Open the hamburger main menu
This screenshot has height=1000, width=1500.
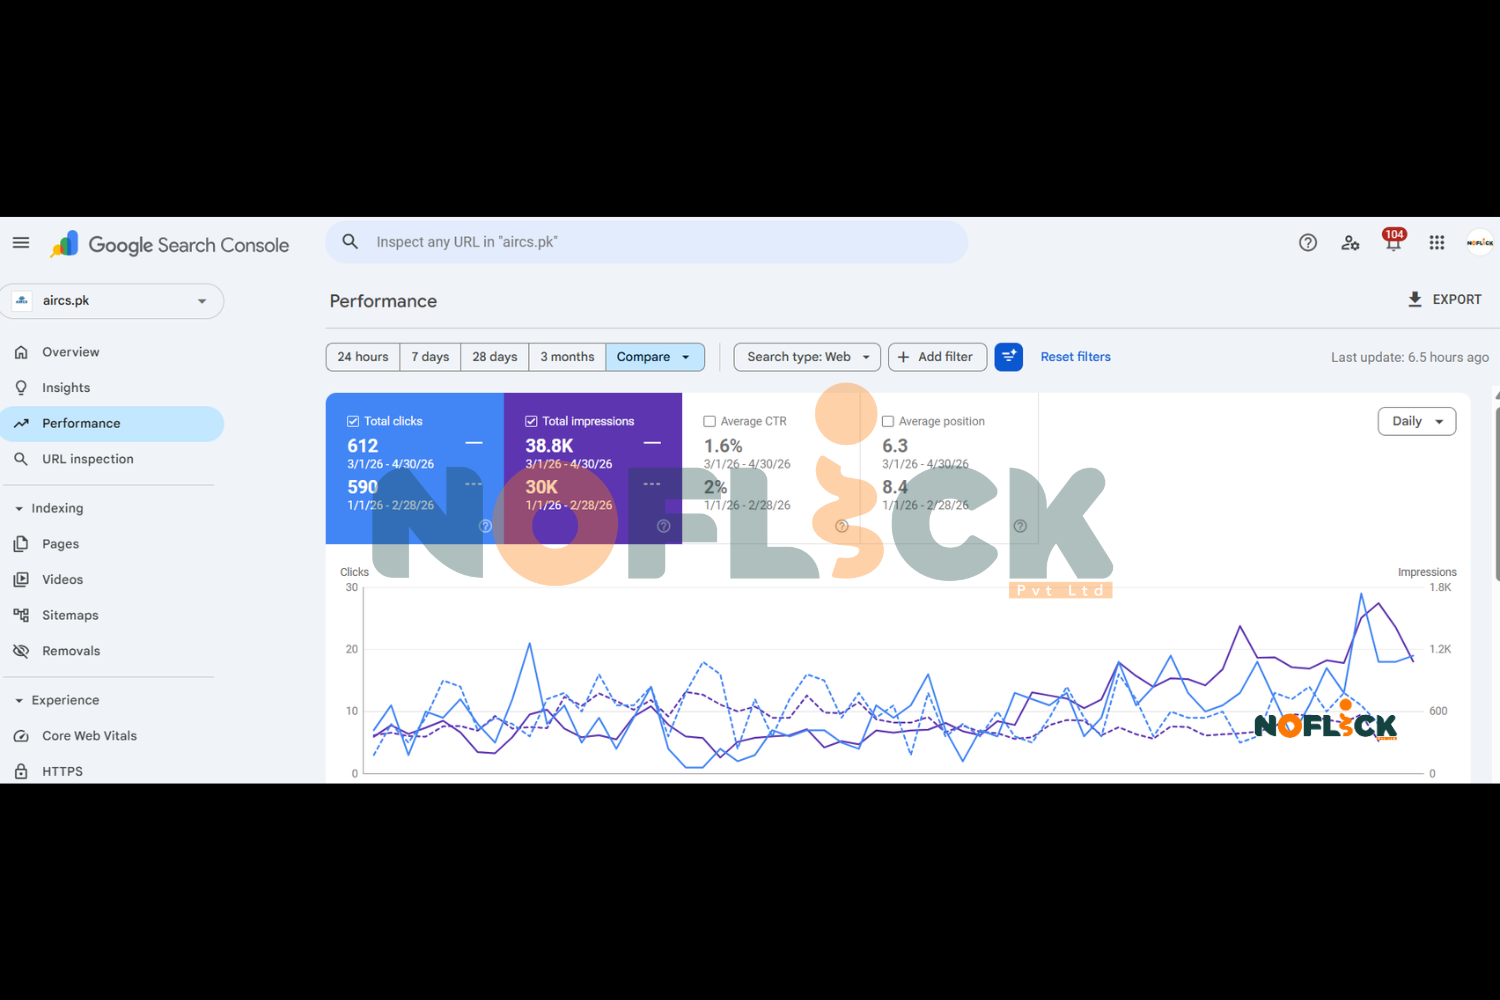click(21, 243)
